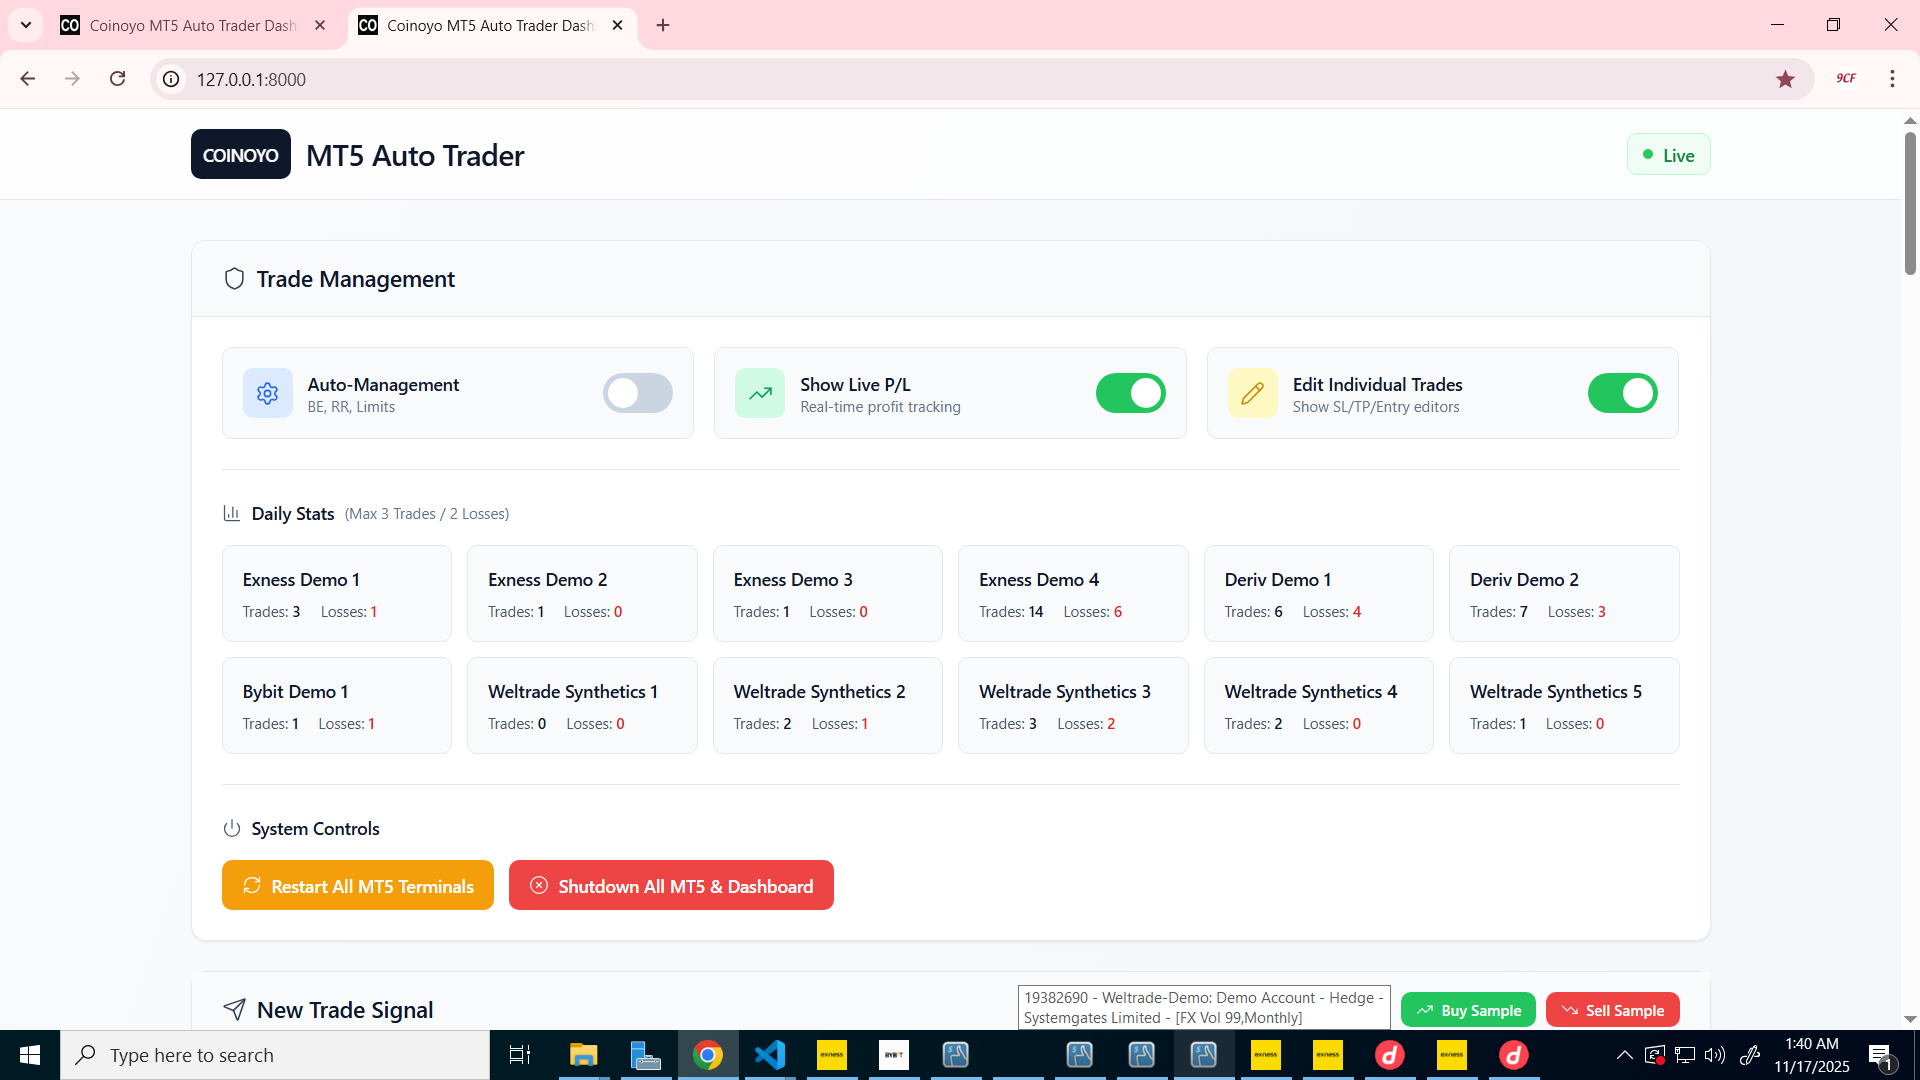Open Visual Studio Code from the taskbar
This screenshot has width=1920, height=1080.
click(x=770, y=1054)
